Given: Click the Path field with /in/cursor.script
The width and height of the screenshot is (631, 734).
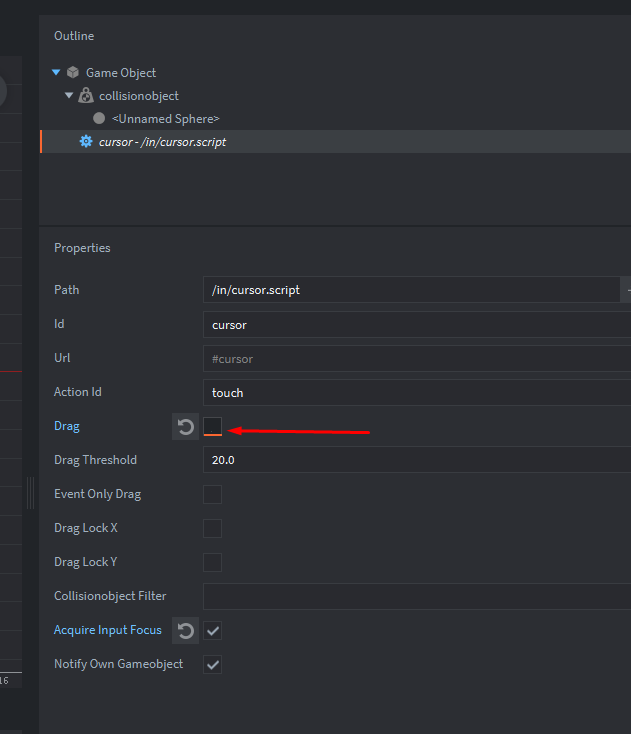Looking at the screenshot, I should 410,290.
